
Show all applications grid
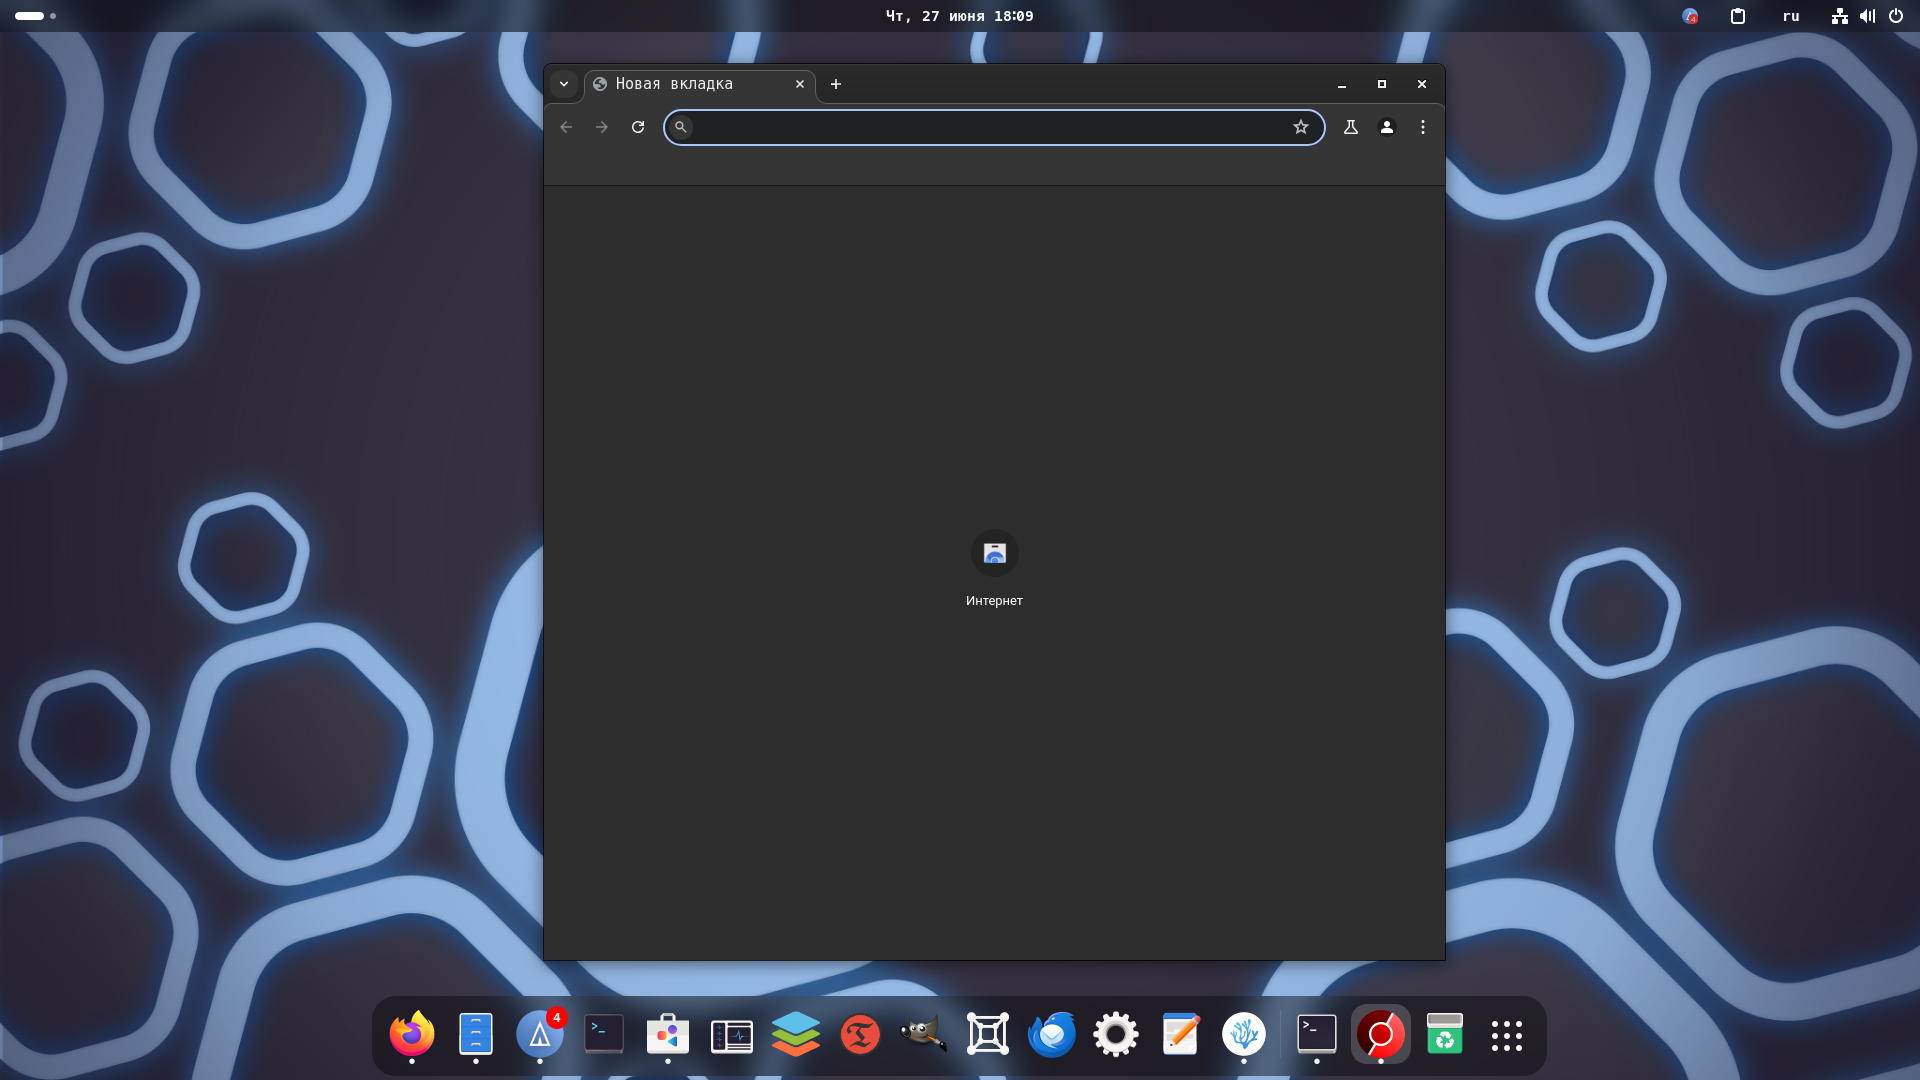1507,1036
